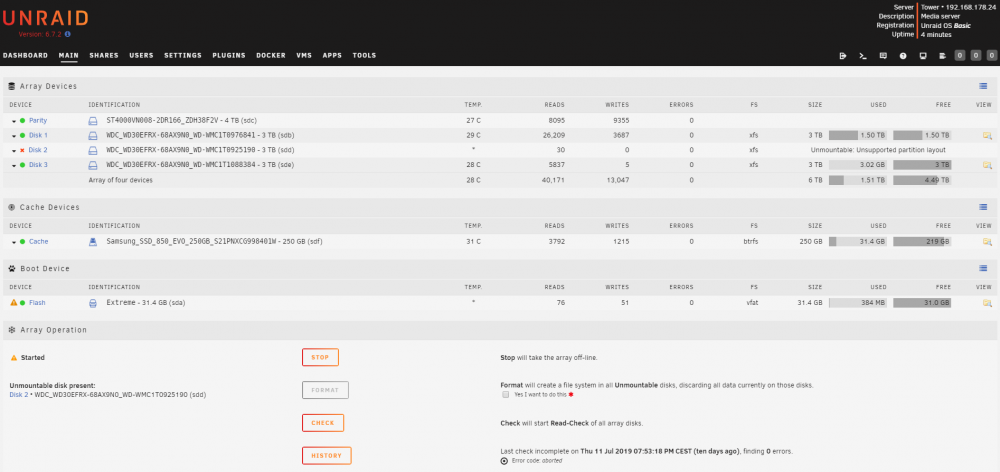Browse Disk 3 contents via view icon
The height and width of the screenshot is (472, 1000).
(x=987, y=165)
